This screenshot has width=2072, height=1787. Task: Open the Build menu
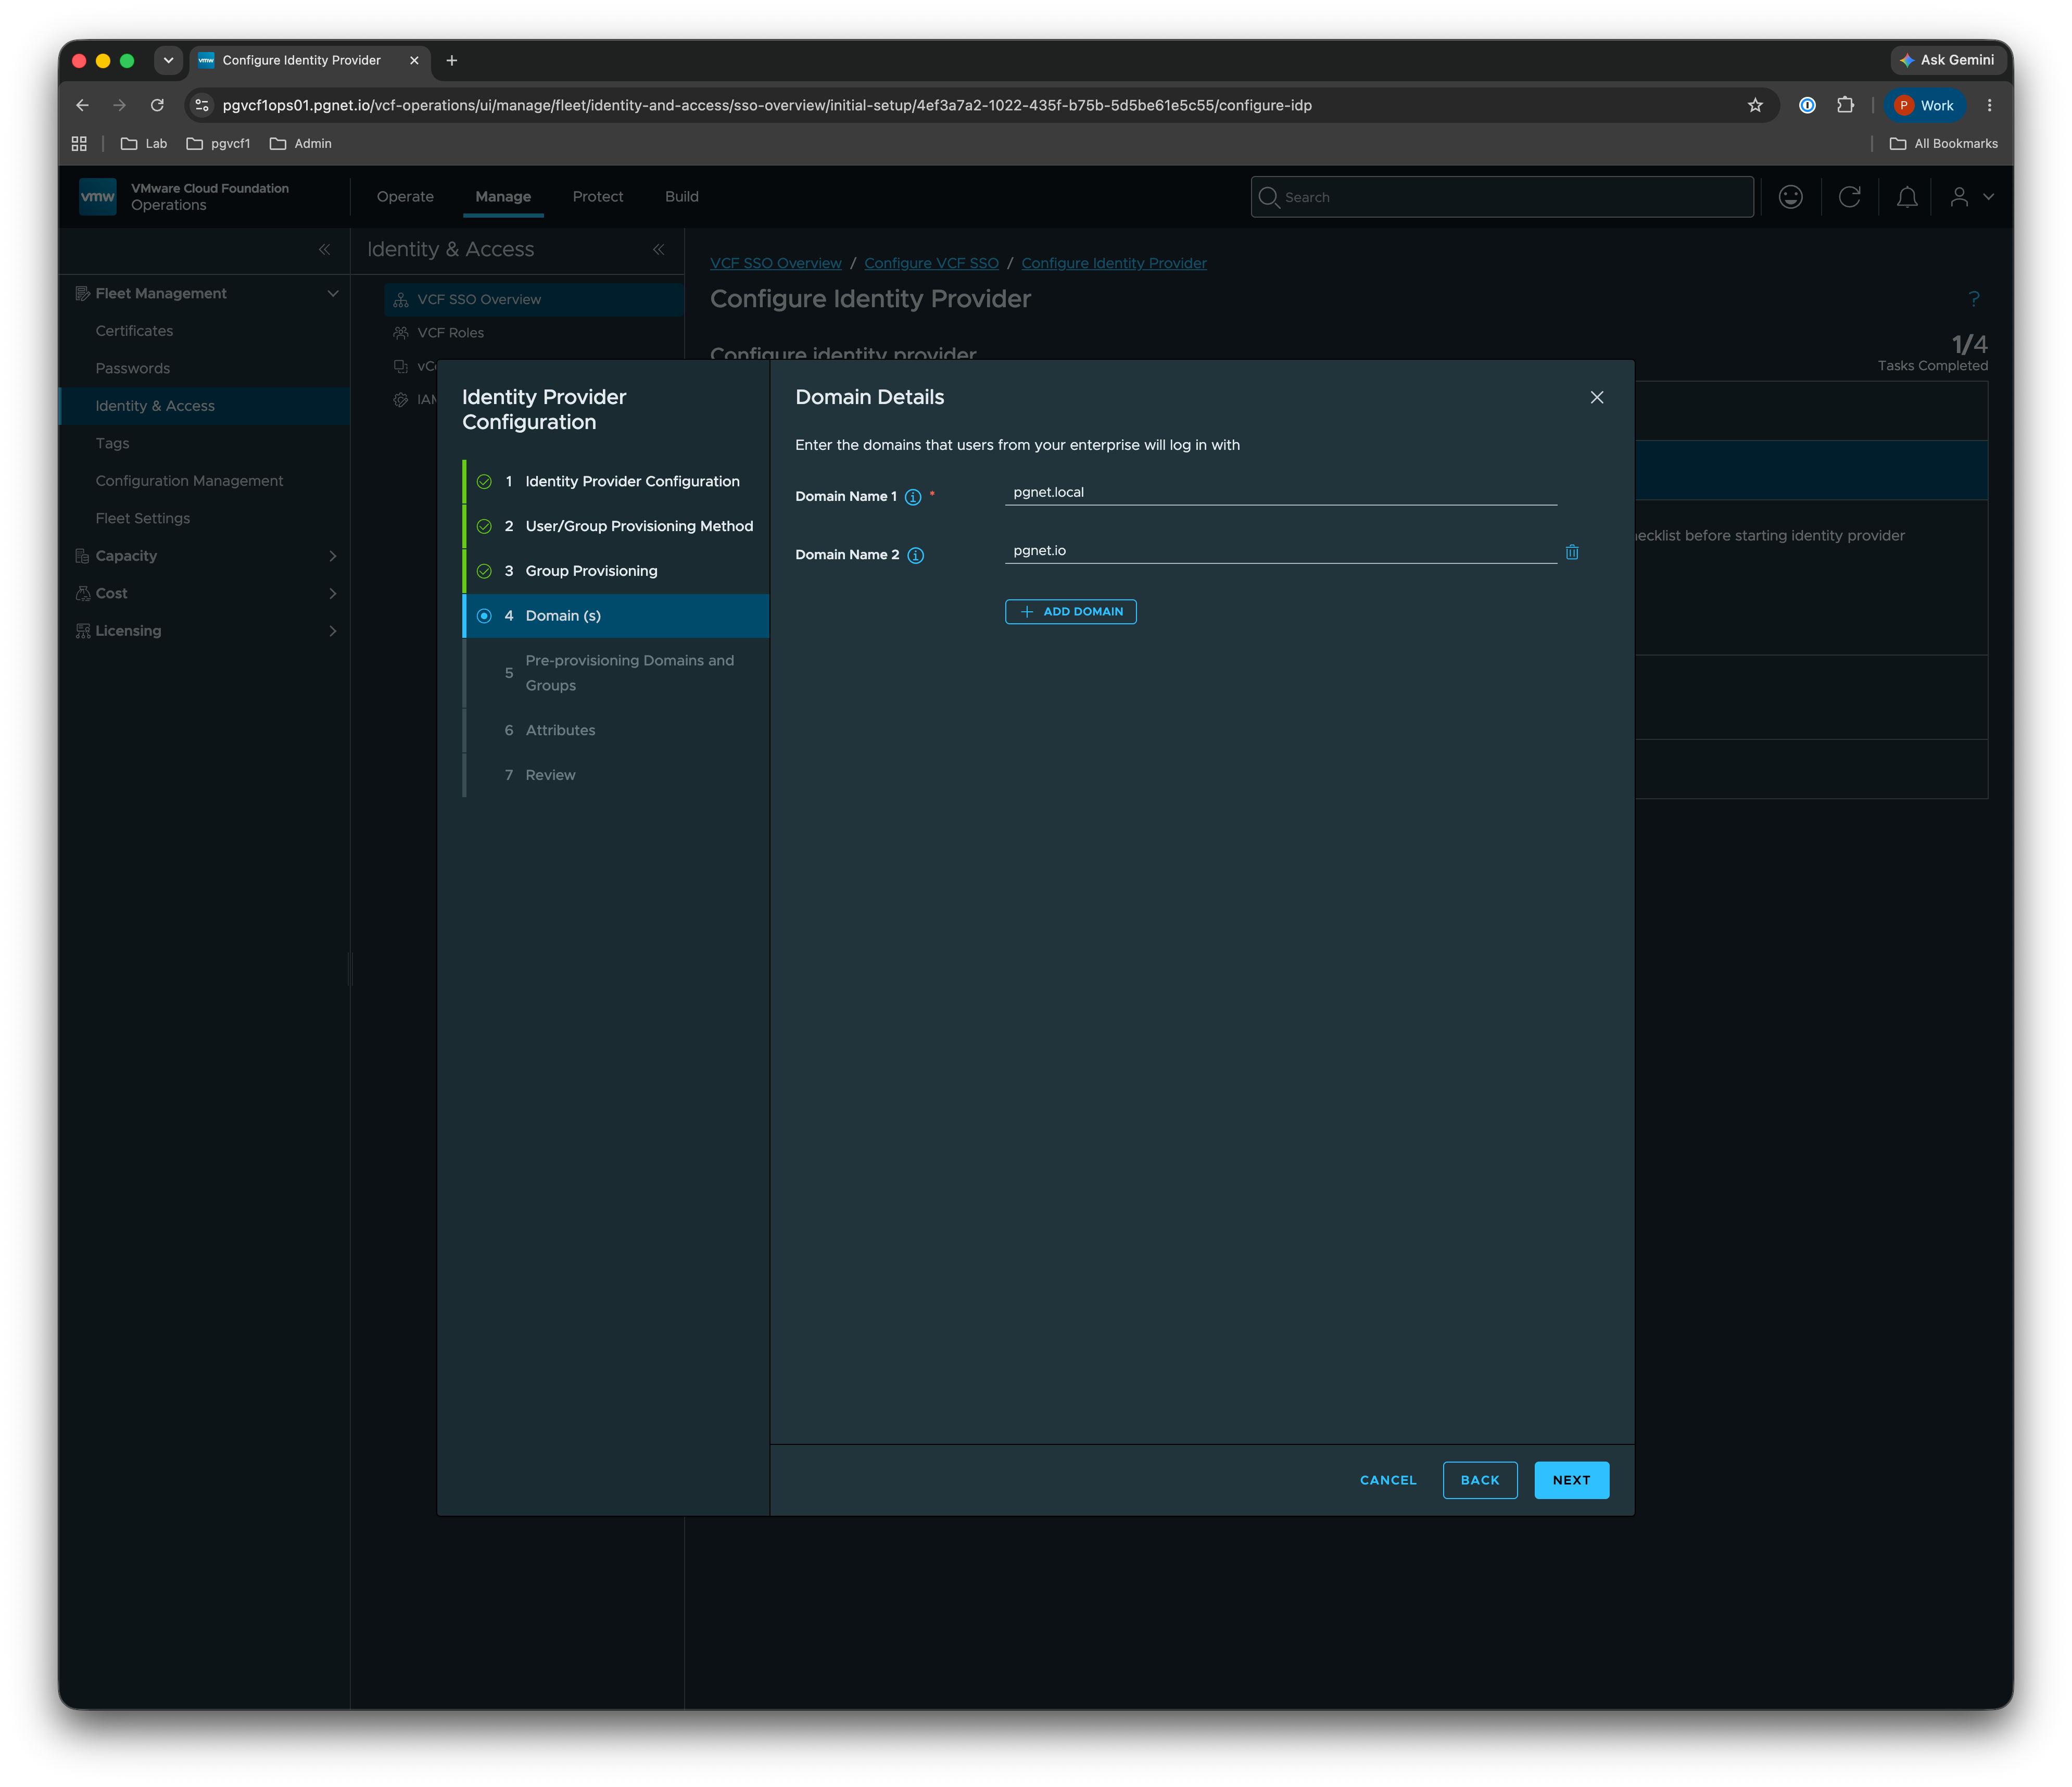pyautogui.click(x=682, y=196)
